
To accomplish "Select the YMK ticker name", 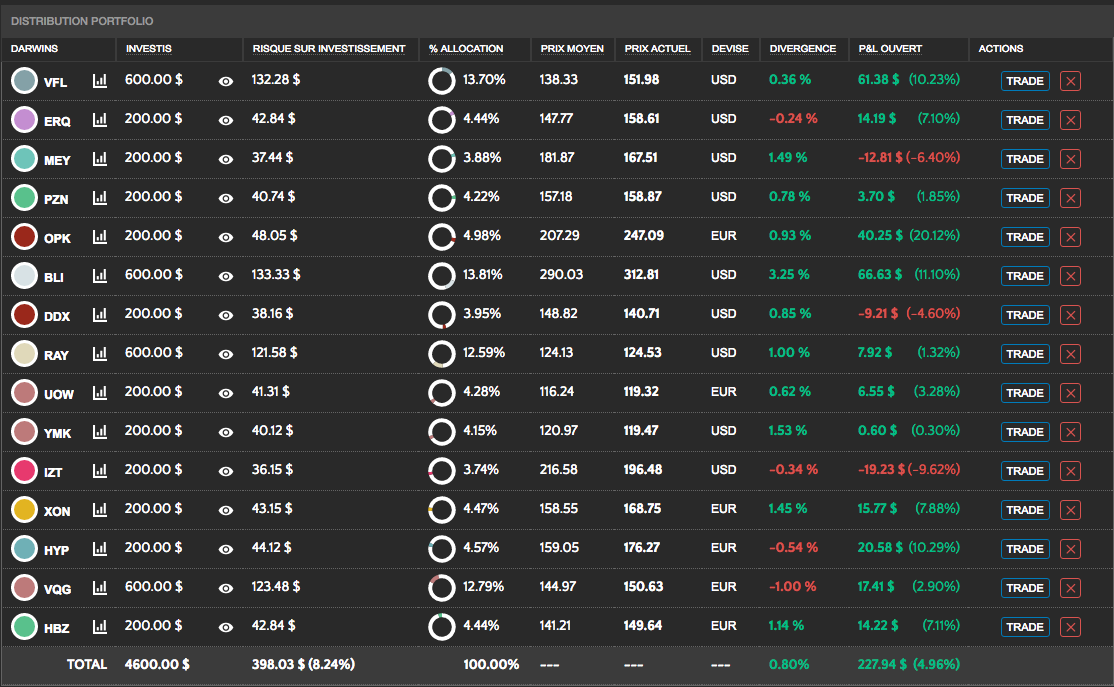I will (x=57, y=433).
